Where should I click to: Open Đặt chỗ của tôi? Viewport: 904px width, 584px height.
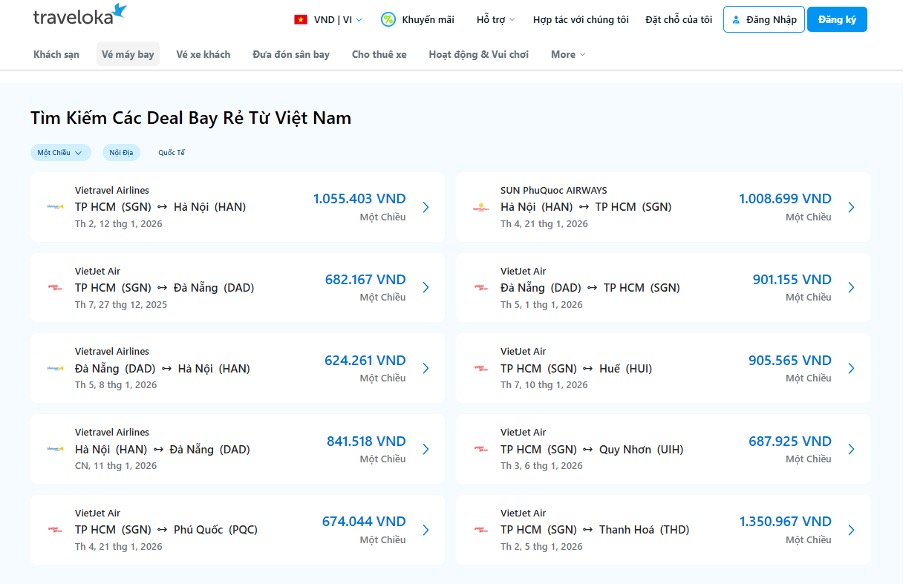click(x=680, y=19)
